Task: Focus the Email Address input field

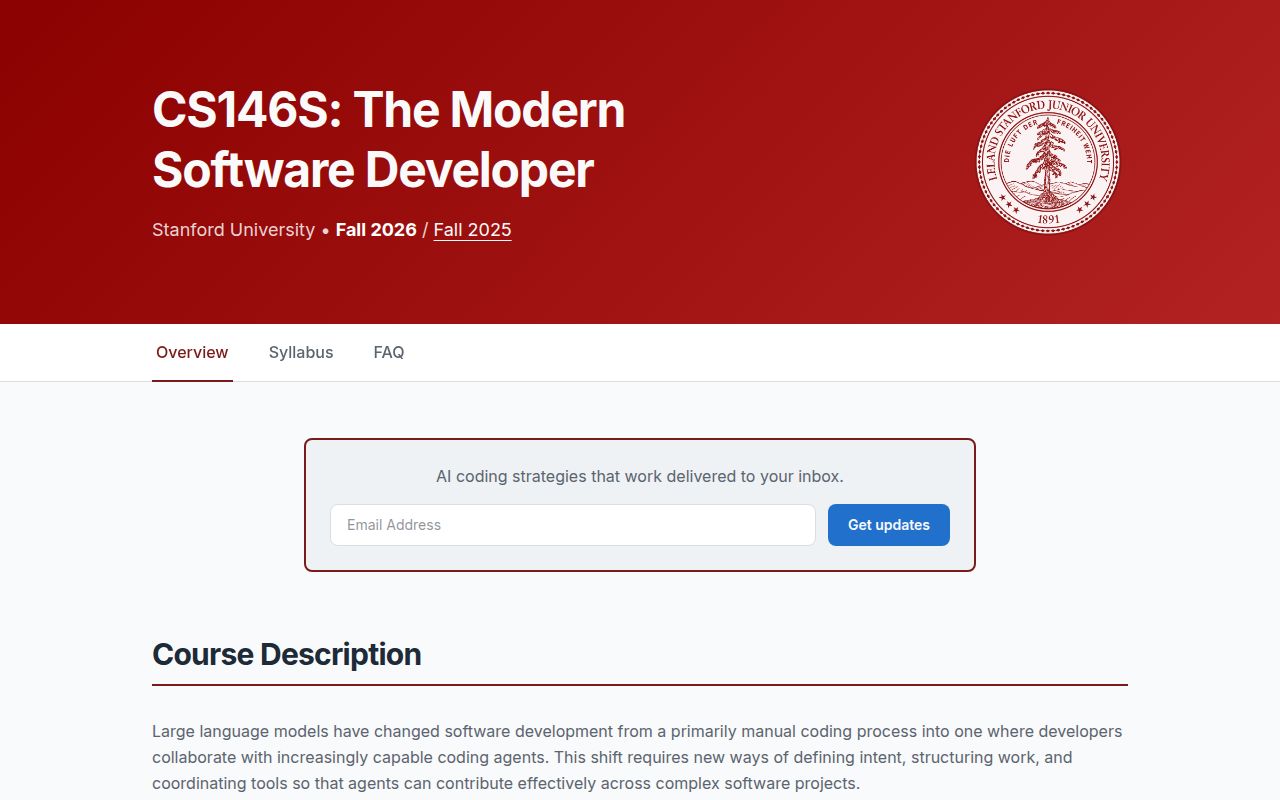Action: click(x=573, y=525)
